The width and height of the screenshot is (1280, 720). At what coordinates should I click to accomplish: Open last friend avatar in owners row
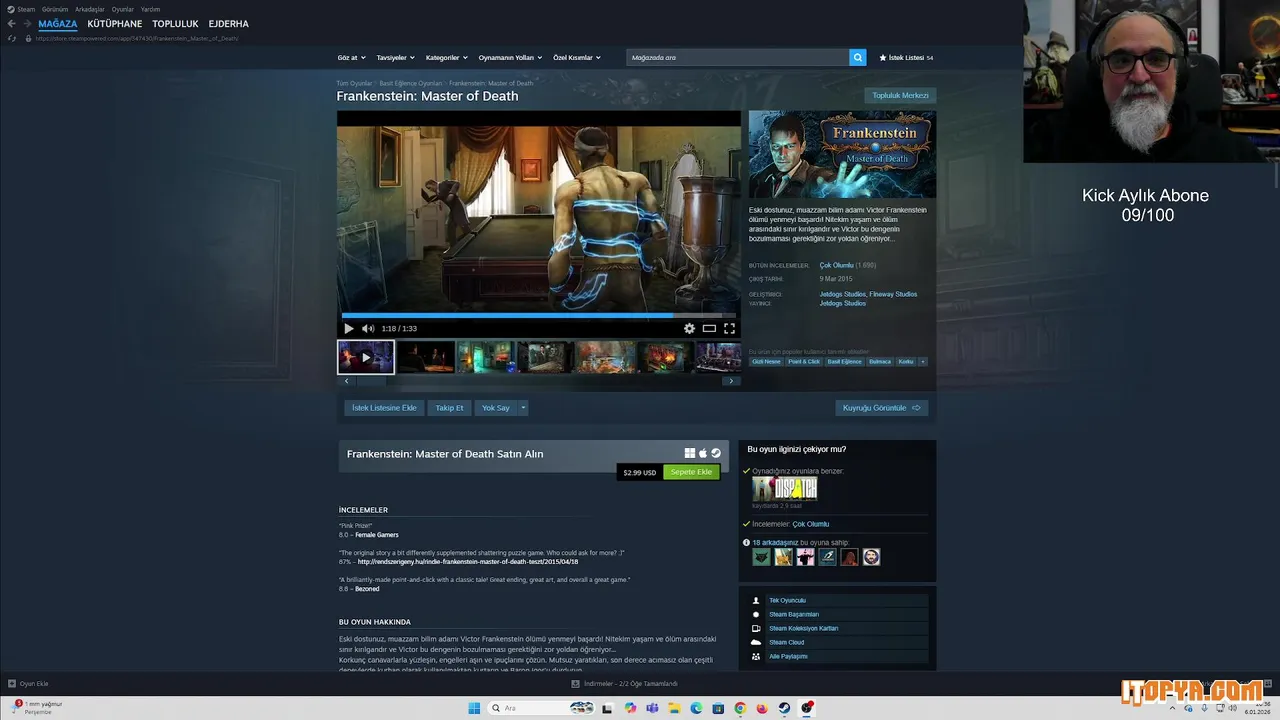871,557
